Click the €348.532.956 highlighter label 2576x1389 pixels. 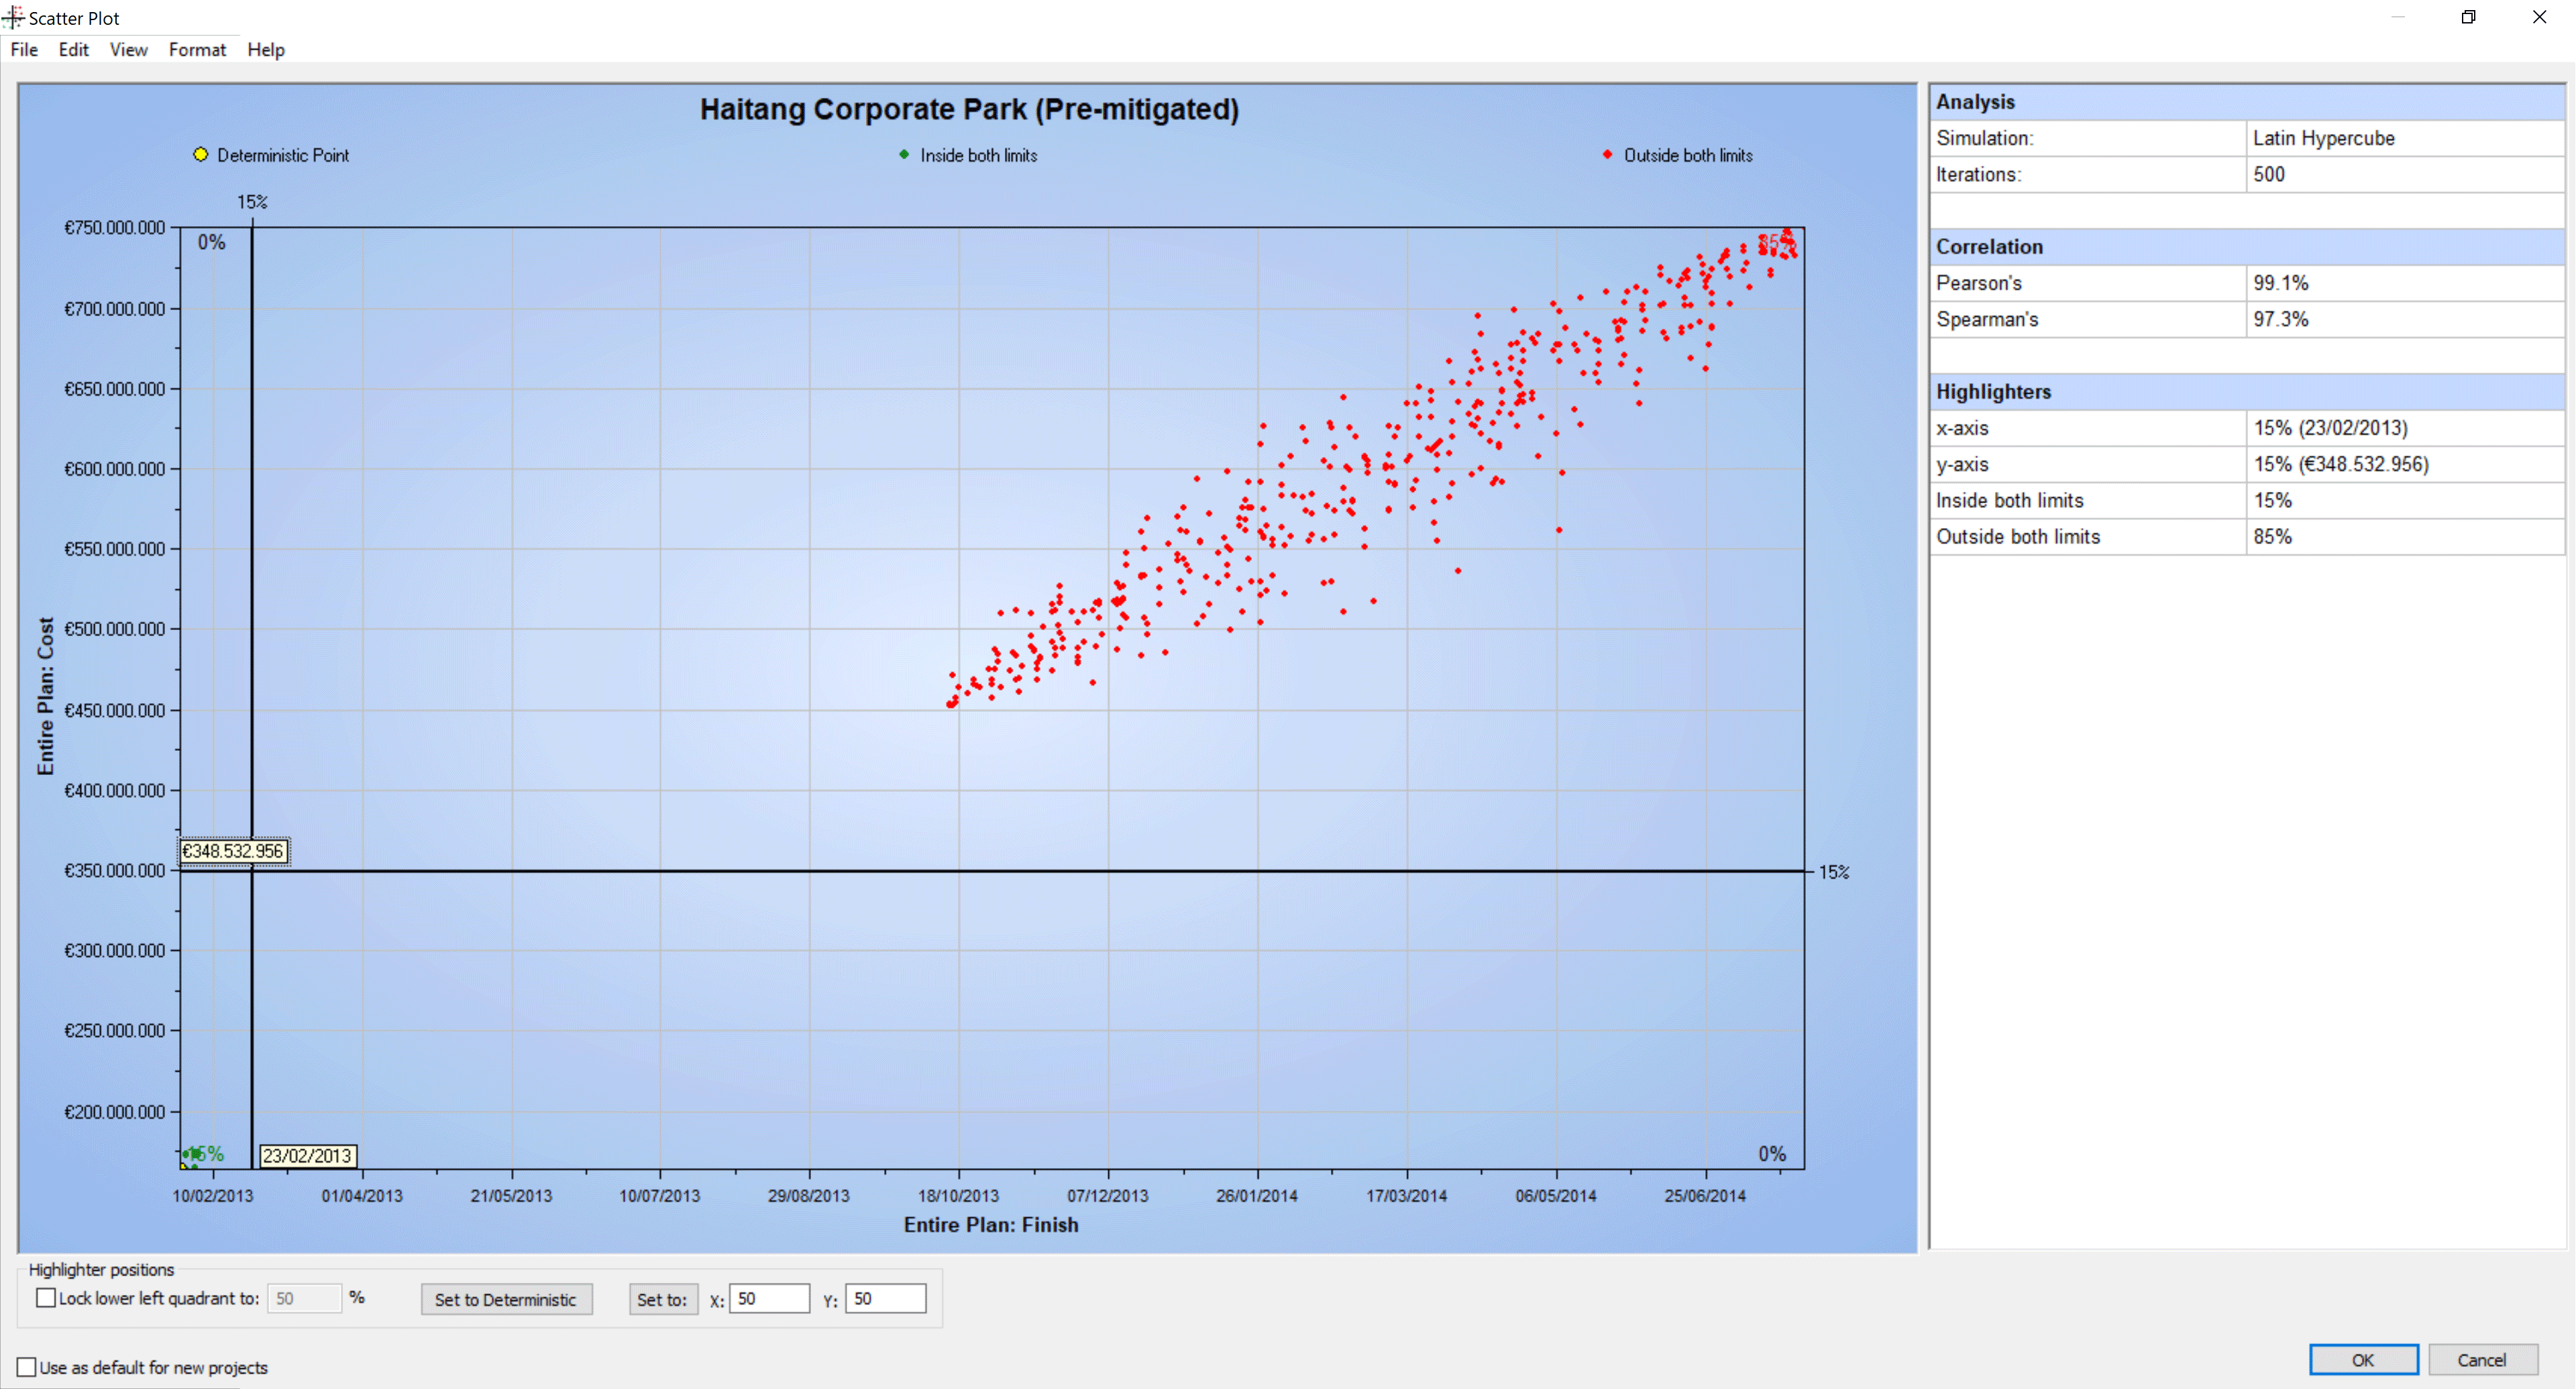pyautogui.click(x=233, y=851)
